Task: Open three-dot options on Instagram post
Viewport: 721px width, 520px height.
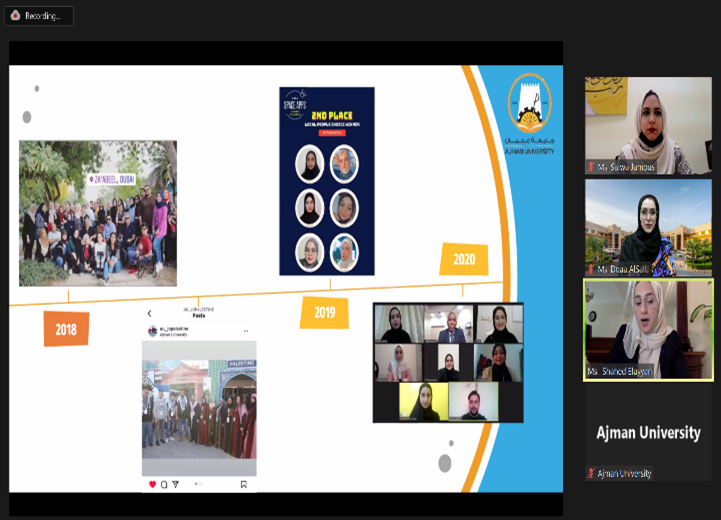Action: pos(244,329)
